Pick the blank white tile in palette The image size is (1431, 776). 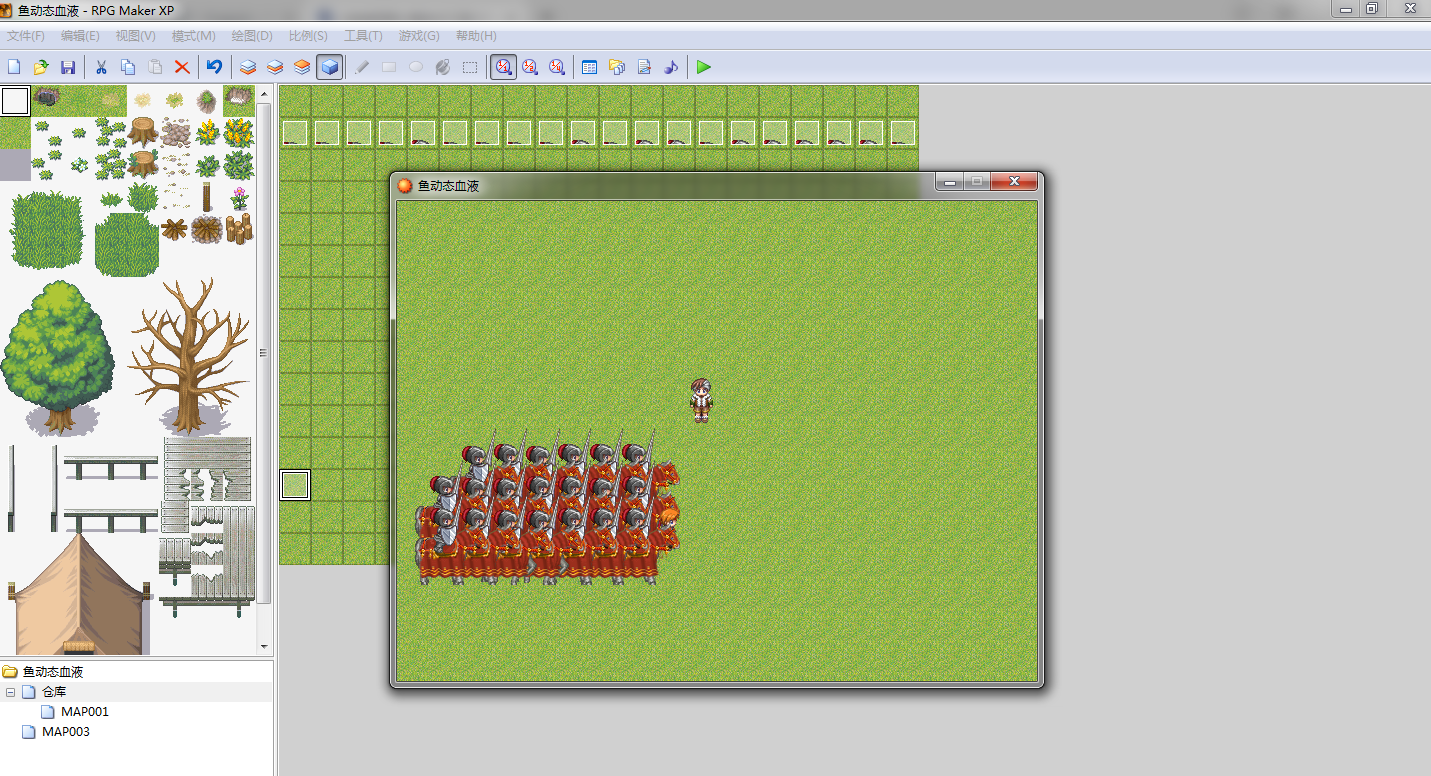point(15,101)
